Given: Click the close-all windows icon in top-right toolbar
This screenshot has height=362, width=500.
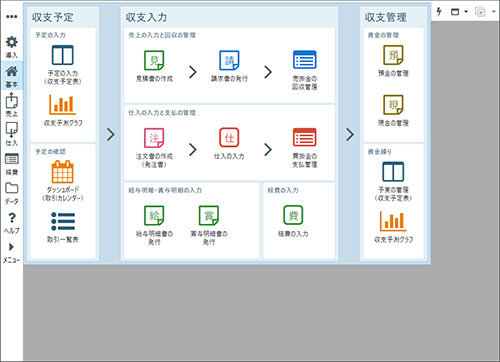Looking at the screenshot, I should click(480, 12).
